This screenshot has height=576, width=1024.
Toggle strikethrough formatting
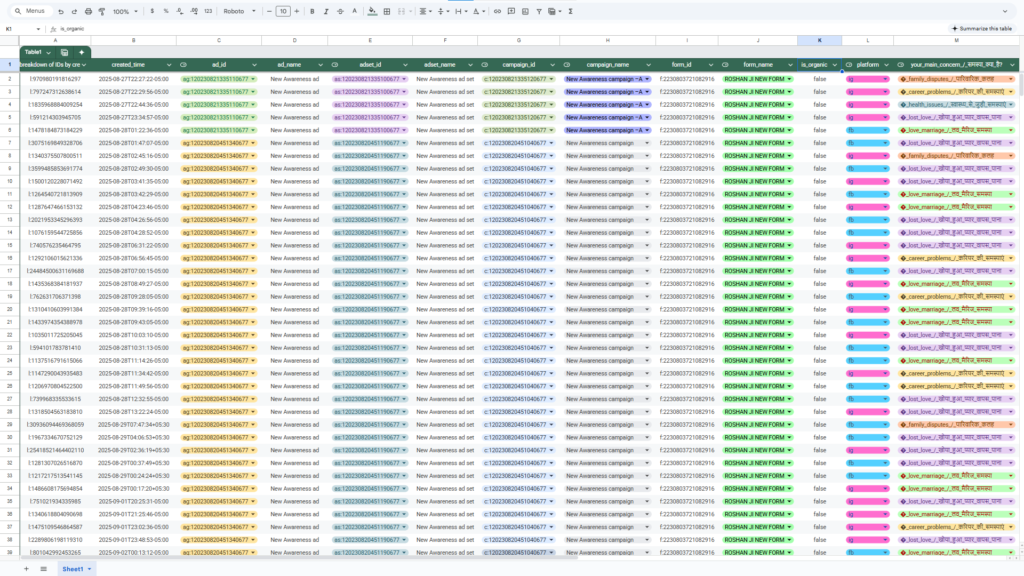(340, 11)
